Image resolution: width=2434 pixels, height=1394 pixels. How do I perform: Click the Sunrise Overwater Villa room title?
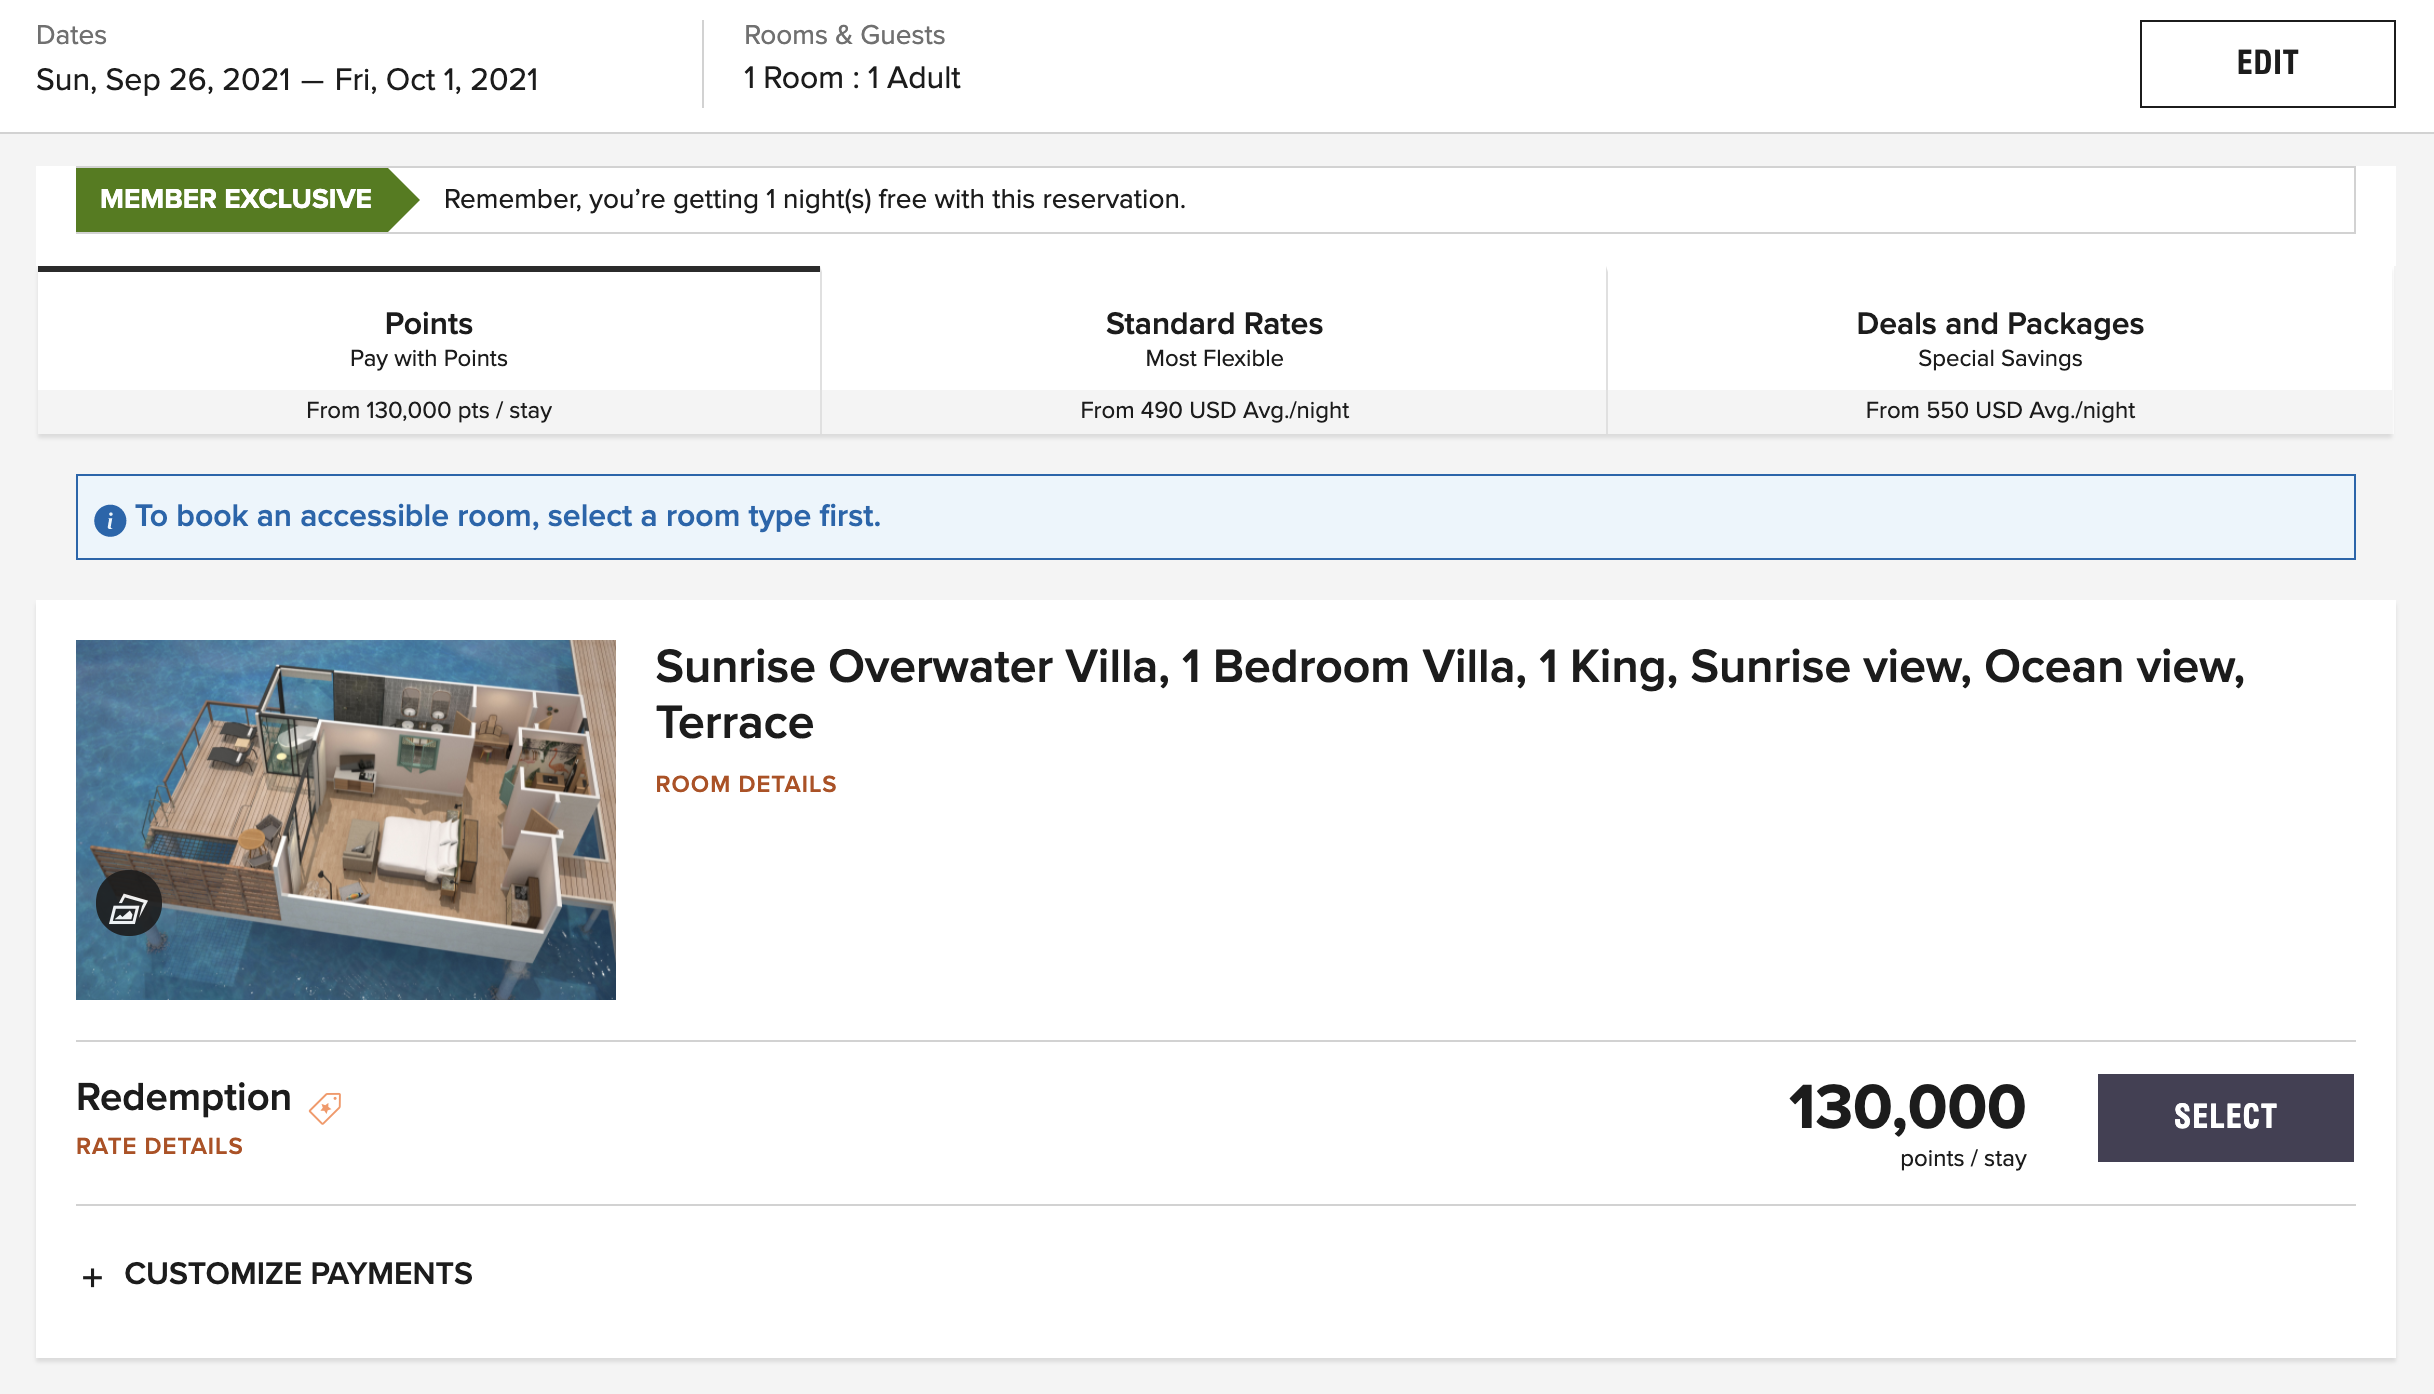click(1450, 694)
